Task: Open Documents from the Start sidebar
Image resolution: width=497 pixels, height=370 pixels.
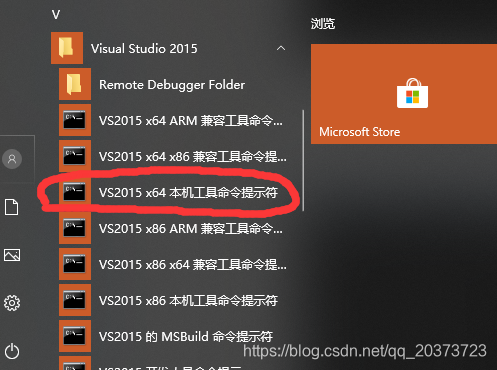Action: (x=12, y=207)
